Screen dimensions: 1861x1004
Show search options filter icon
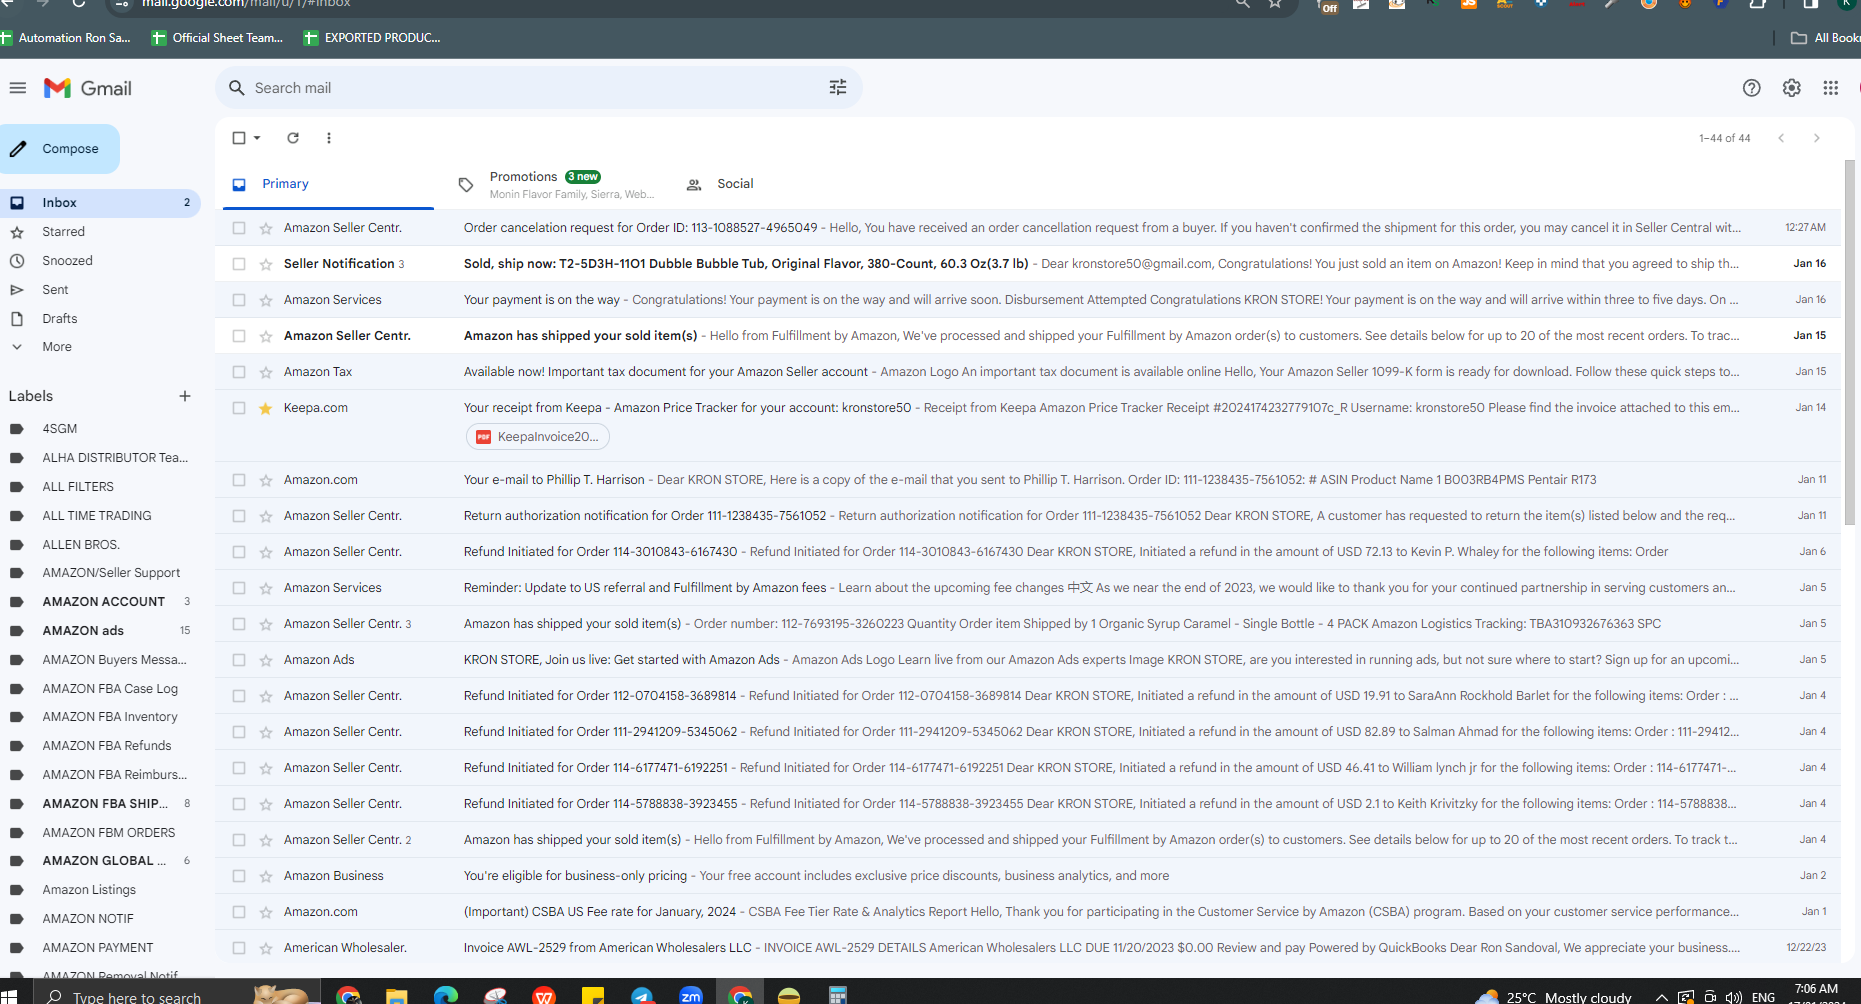(838, 88)
